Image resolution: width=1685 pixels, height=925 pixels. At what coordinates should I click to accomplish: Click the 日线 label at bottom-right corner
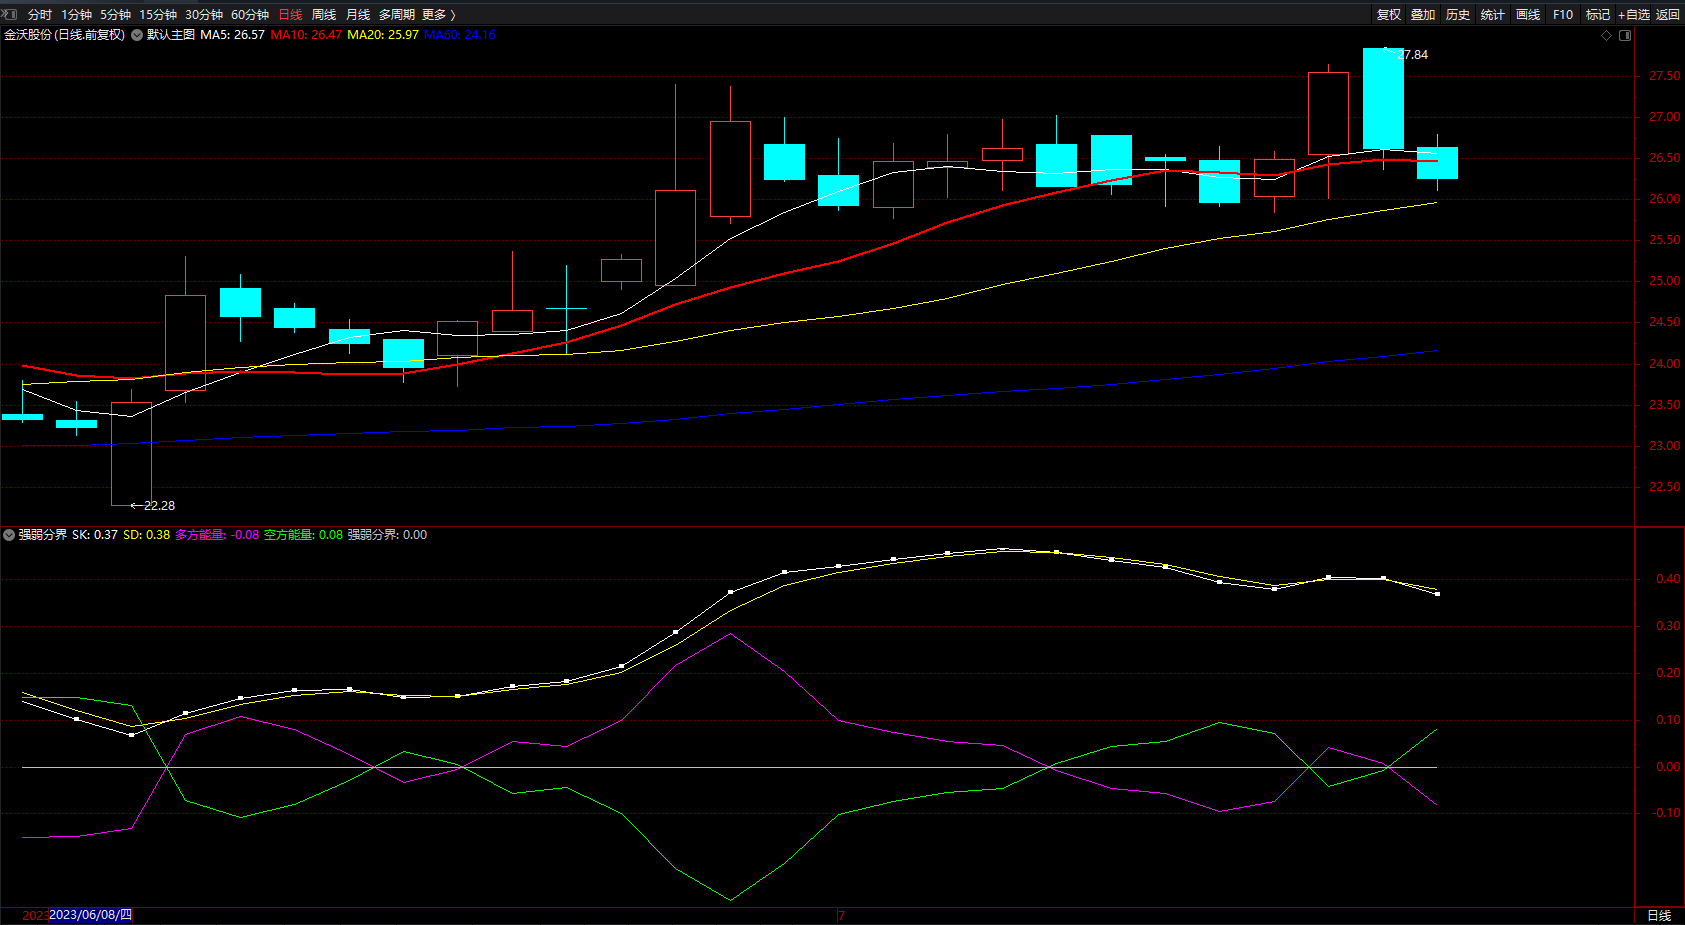click(1659, 915)
